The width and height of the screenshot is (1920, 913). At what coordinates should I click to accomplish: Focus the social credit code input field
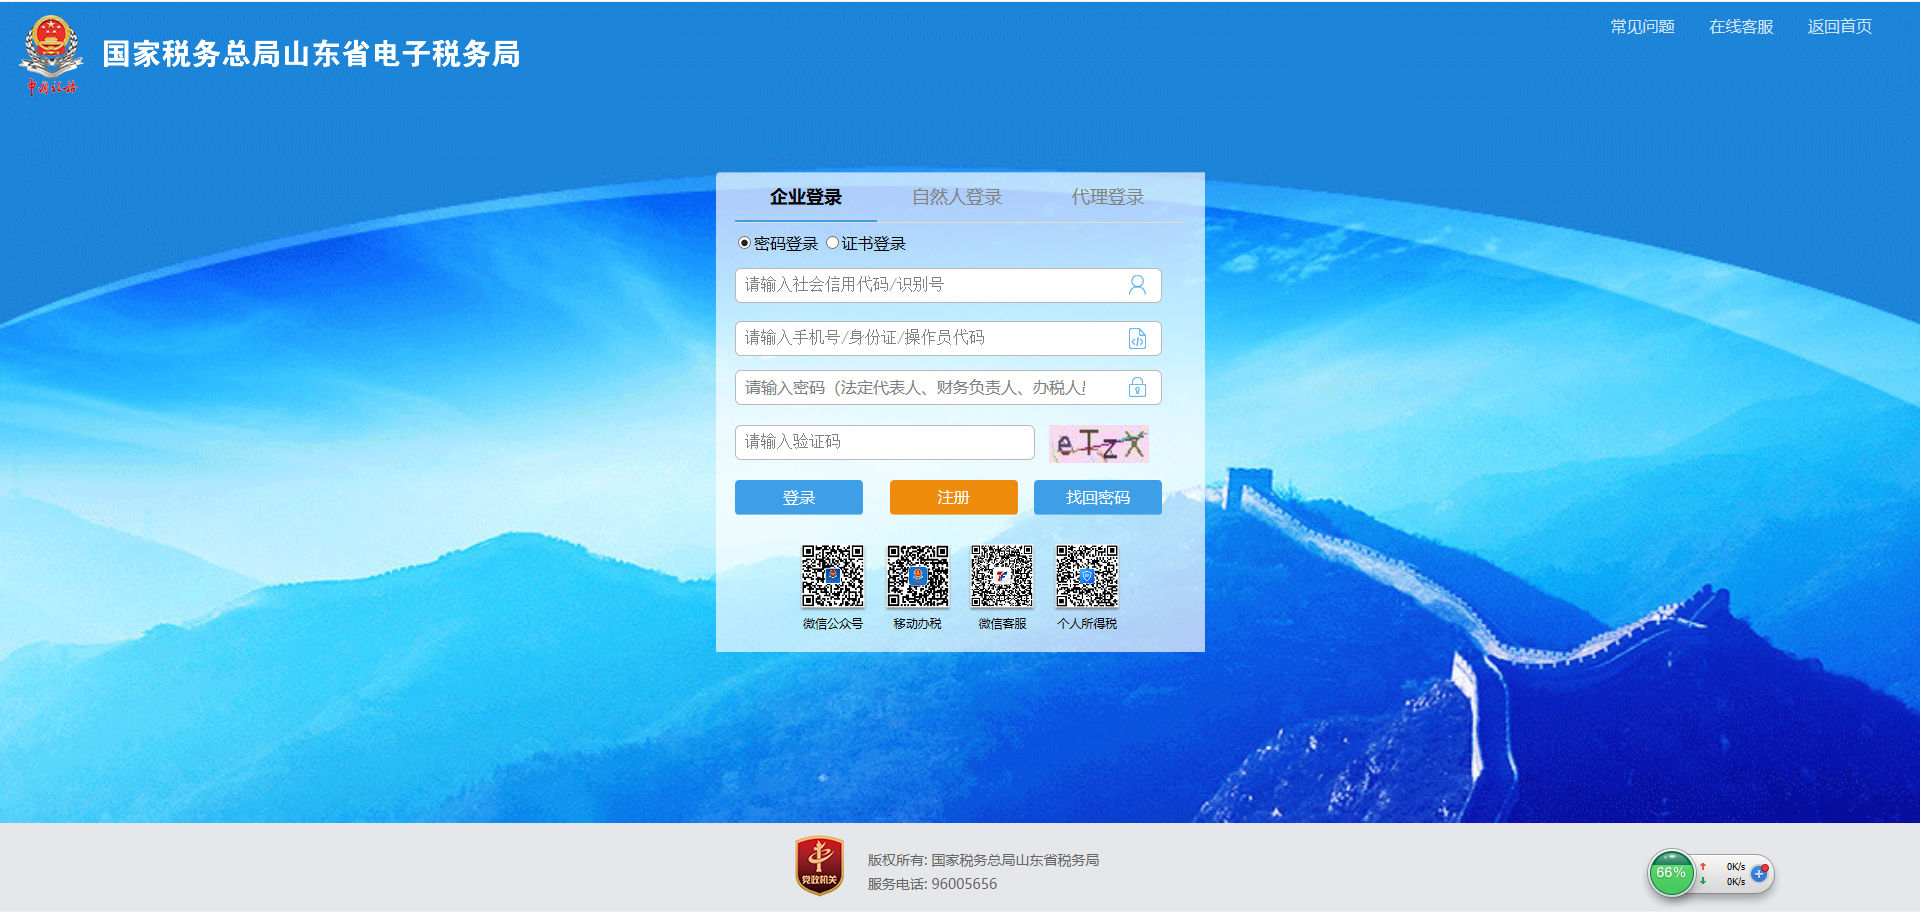pos(948,285)
